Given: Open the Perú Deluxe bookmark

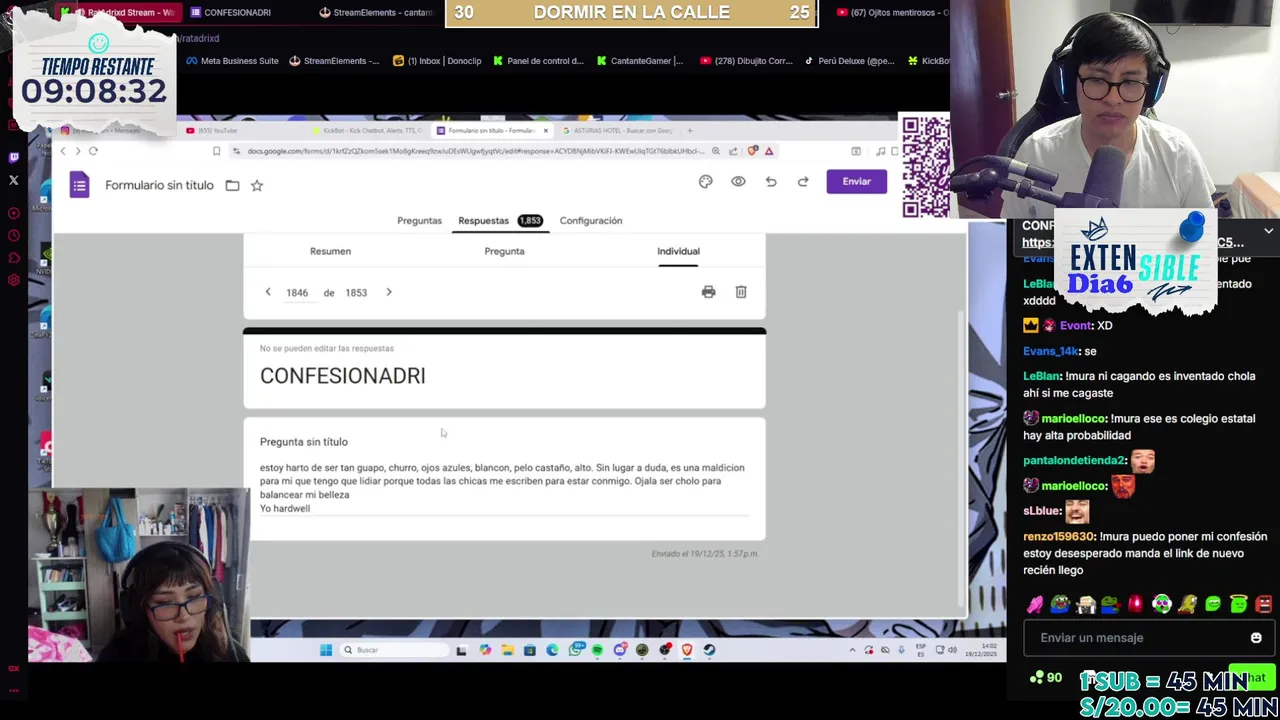Looking at the screenshot, I should pyautogui.click(x=849, y=61).
